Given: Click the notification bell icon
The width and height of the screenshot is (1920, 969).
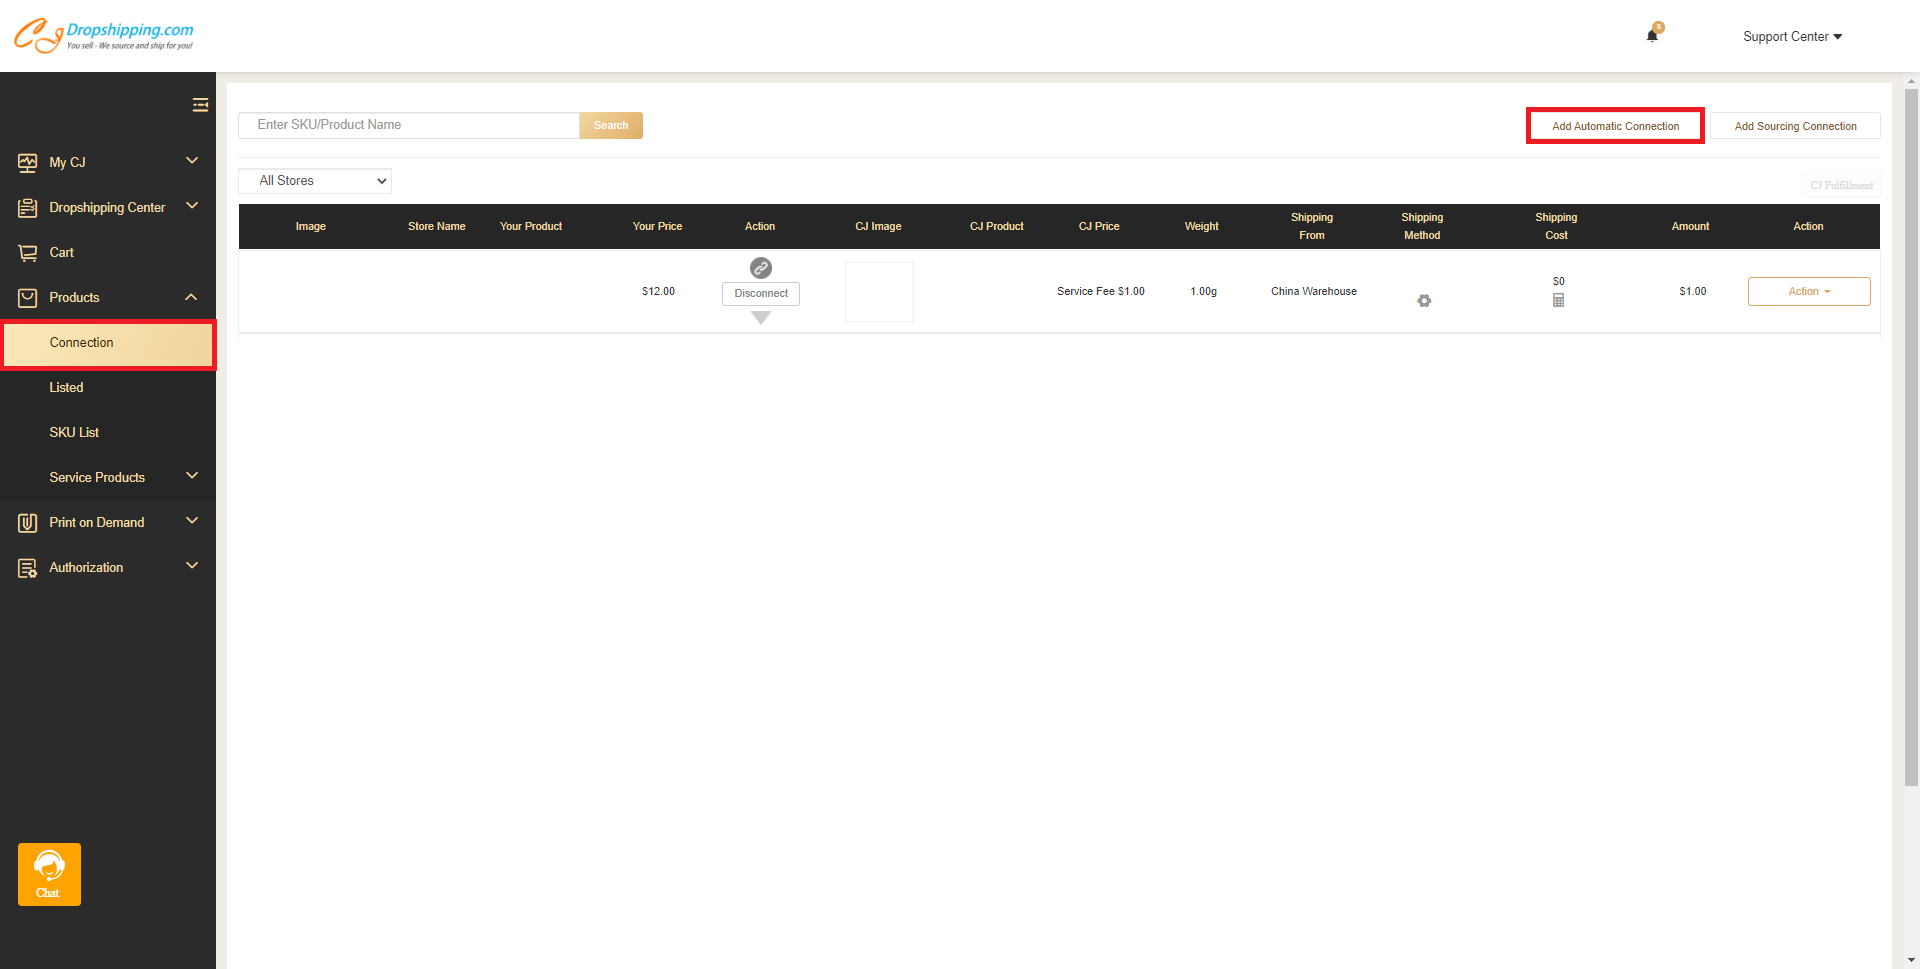Looking at the screenshot, I should 1652,36.
